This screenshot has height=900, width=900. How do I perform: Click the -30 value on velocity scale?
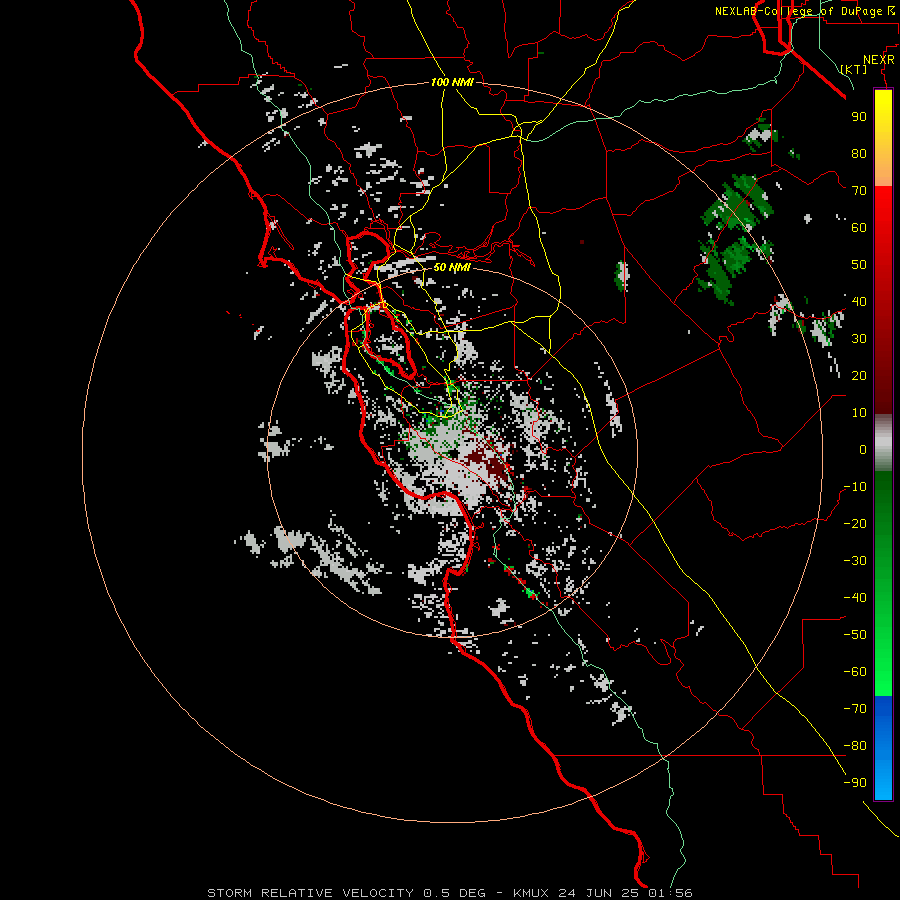[x=855, y=561]
